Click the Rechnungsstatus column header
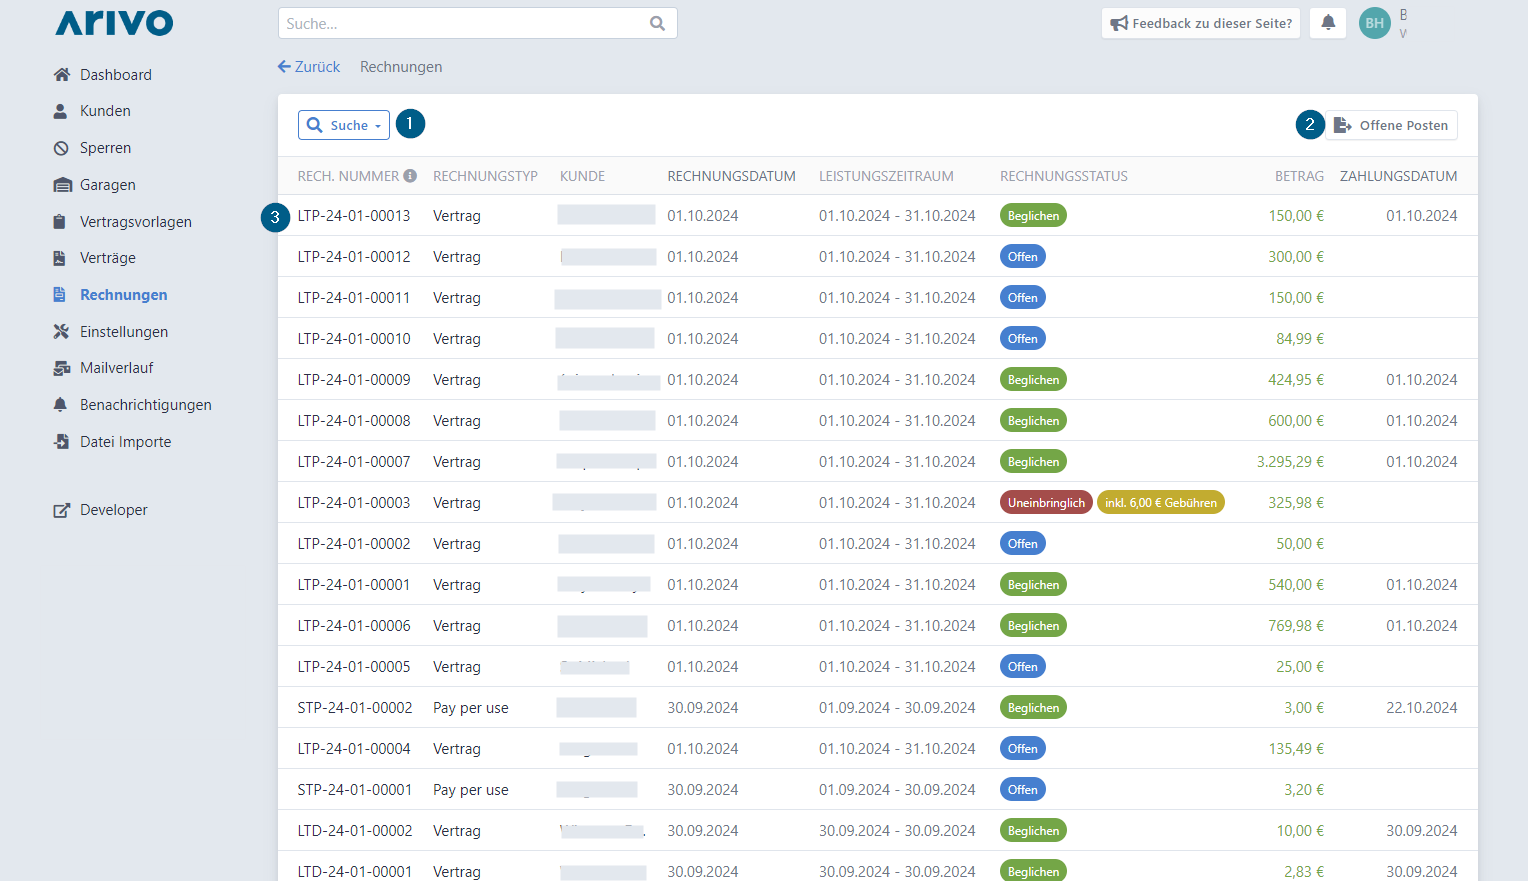The width and height of the screenshot is (1528, 881). pos(1064,176)
